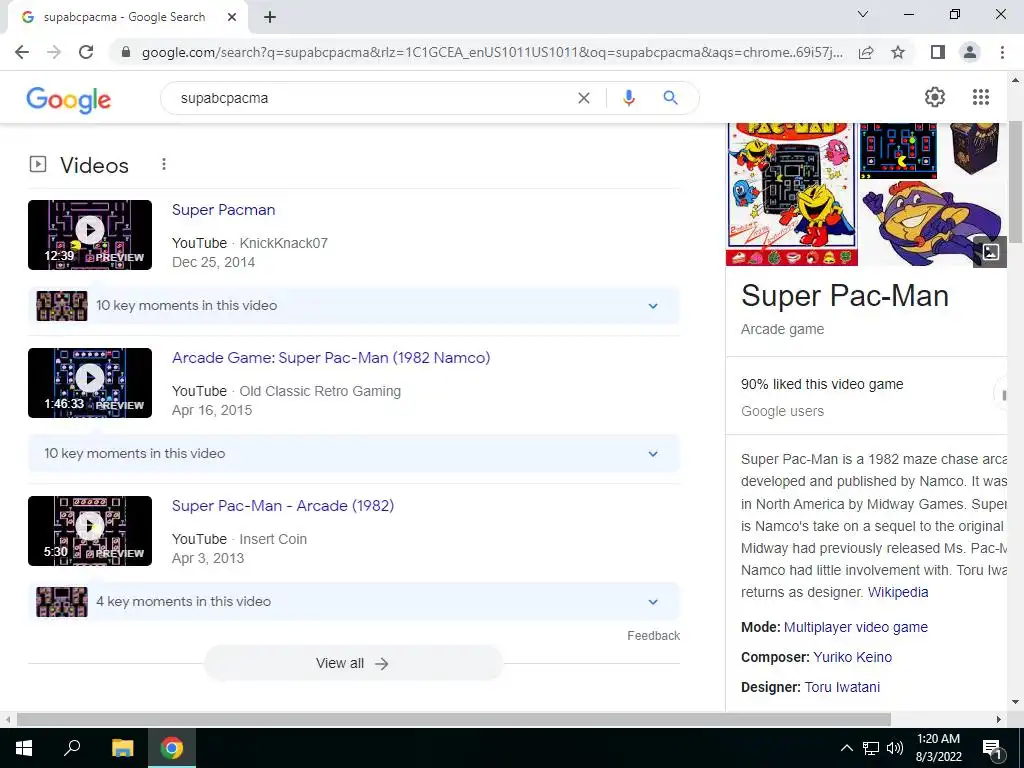
Task: Open the Google apps grid
Action: click(980, 97)
